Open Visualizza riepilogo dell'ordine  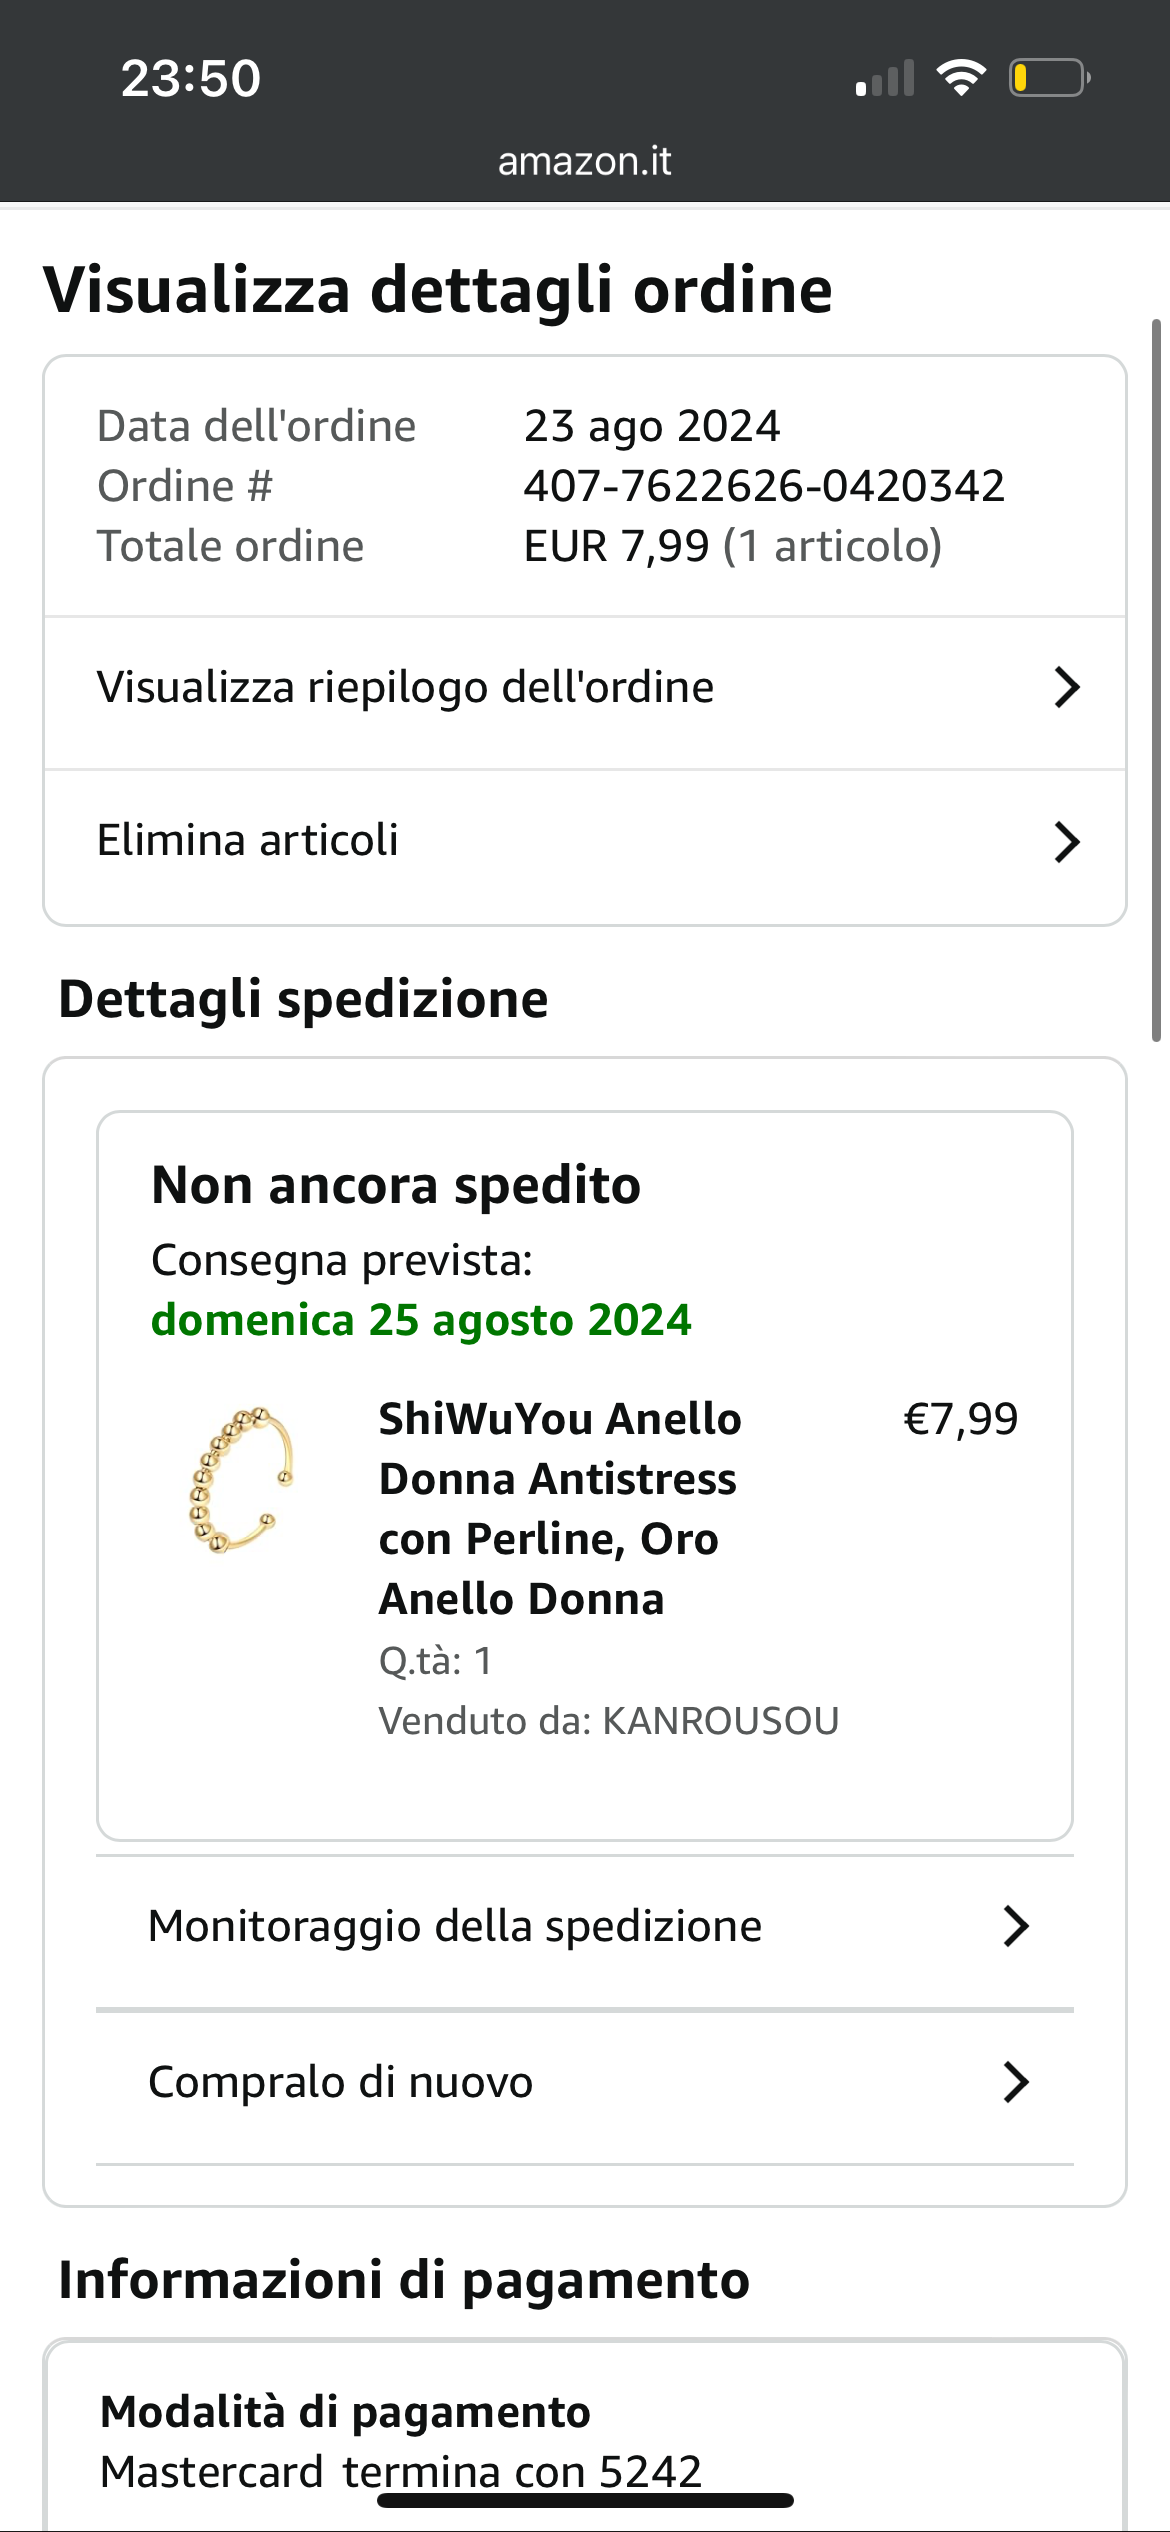(x=405, y=688)
